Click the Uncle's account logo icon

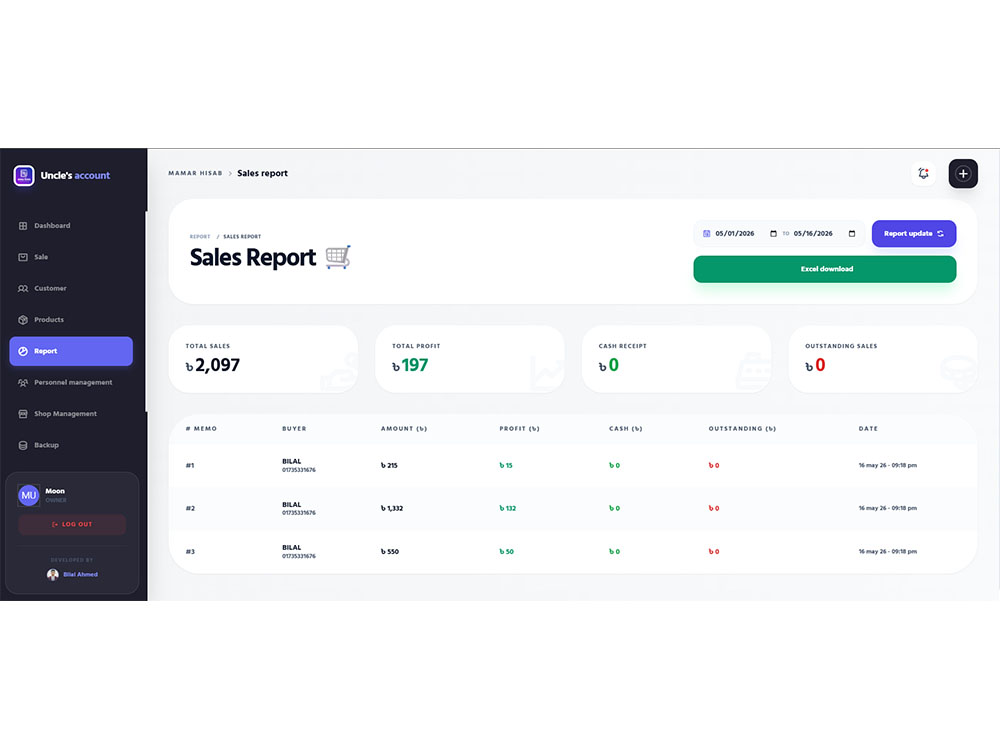tap(24, 175)
